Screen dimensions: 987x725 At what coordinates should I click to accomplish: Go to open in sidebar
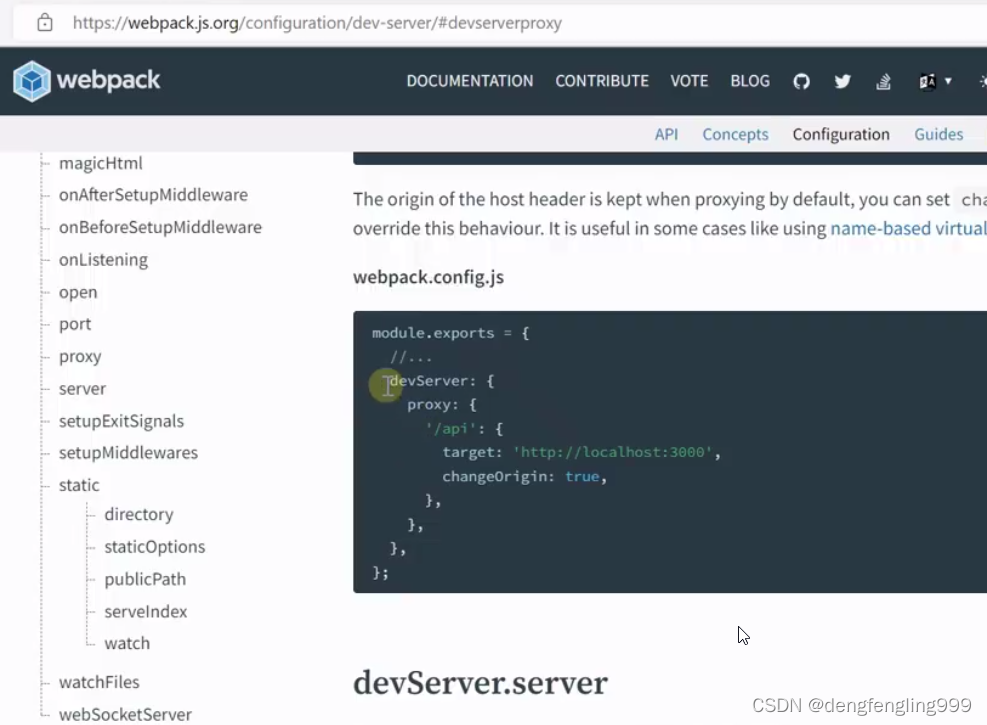pyautogui.click(x=78, y=293)
